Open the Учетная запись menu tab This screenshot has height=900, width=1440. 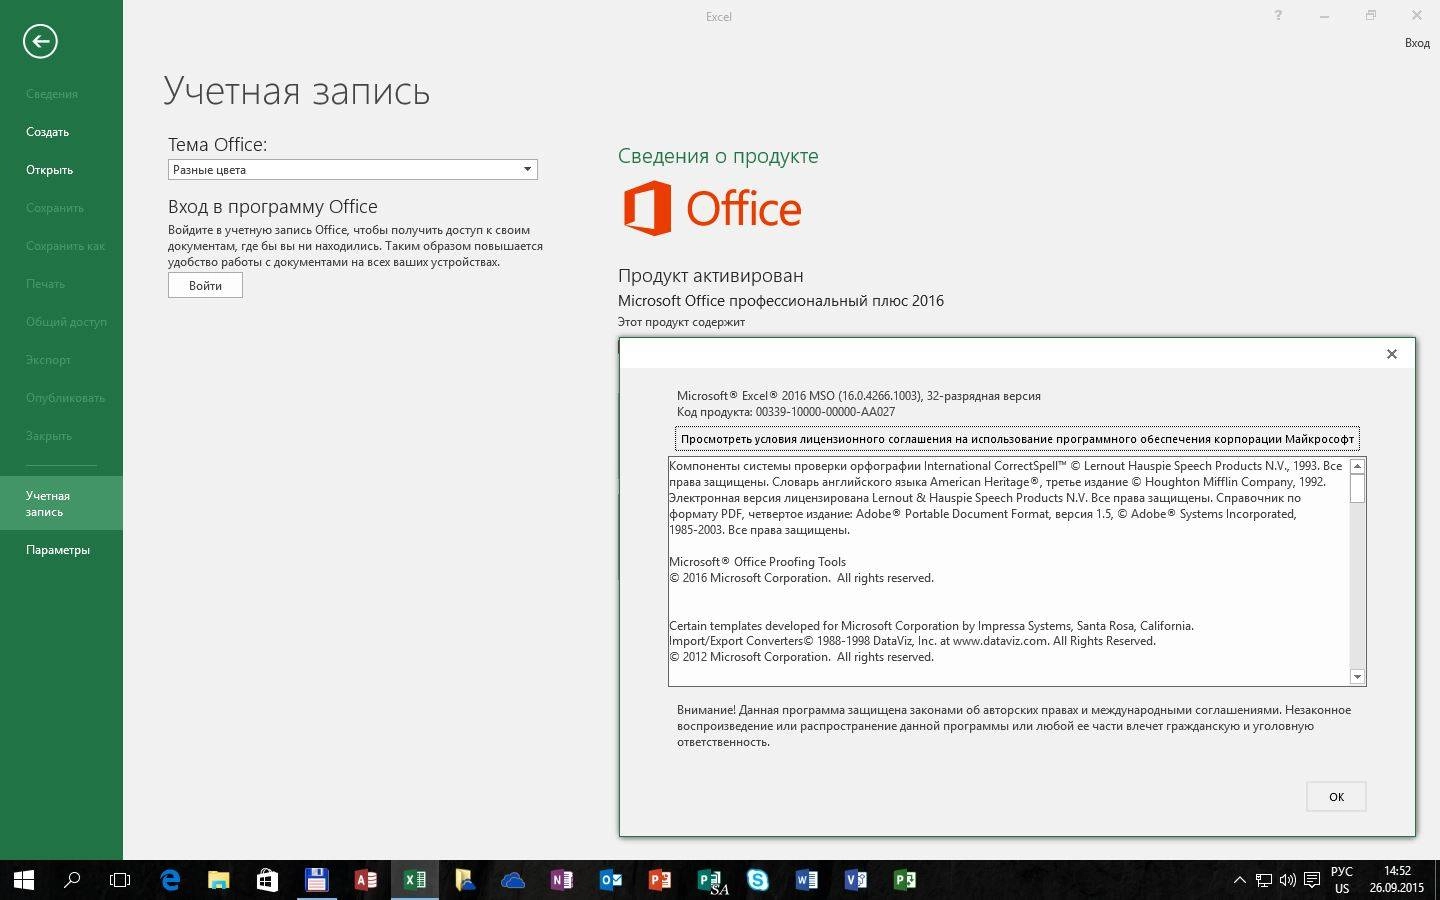(61, 503)
